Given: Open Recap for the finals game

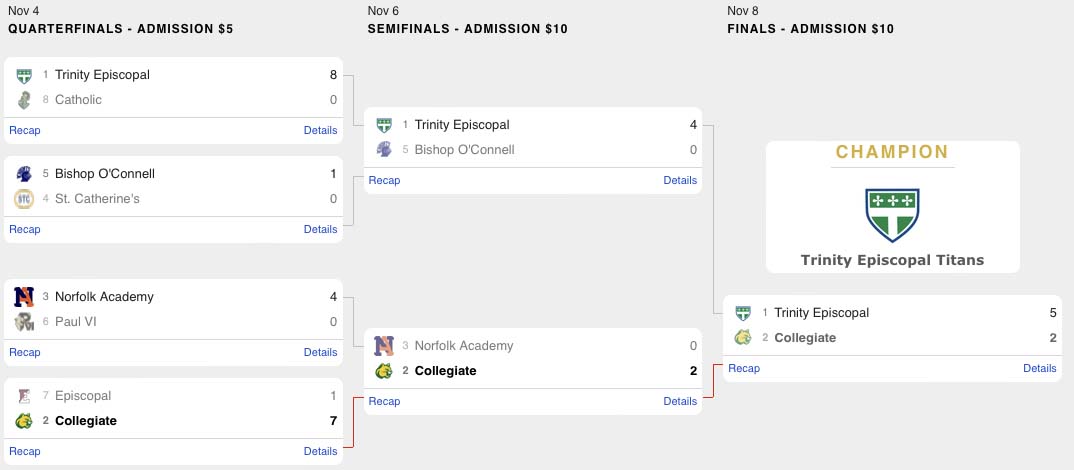Looking at the screenshot, I should coord(744,368).
